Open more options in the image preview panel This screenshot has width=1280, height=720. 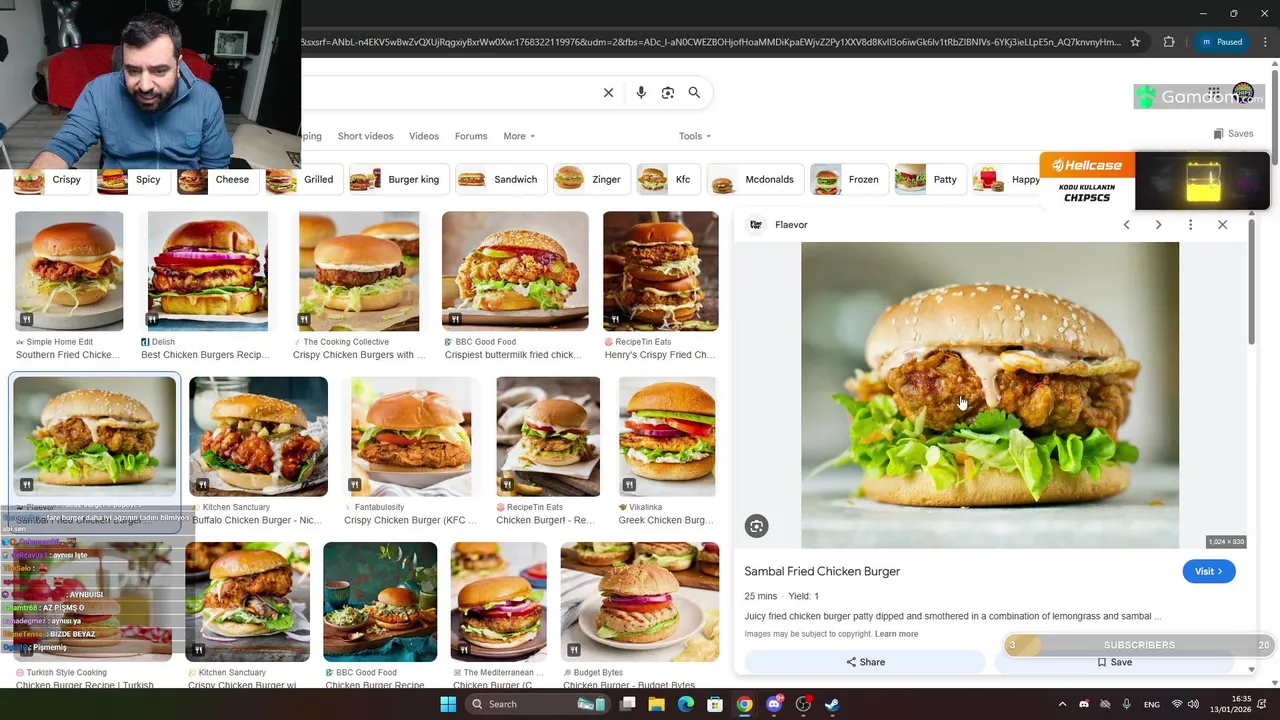[x=1190, y=225]
